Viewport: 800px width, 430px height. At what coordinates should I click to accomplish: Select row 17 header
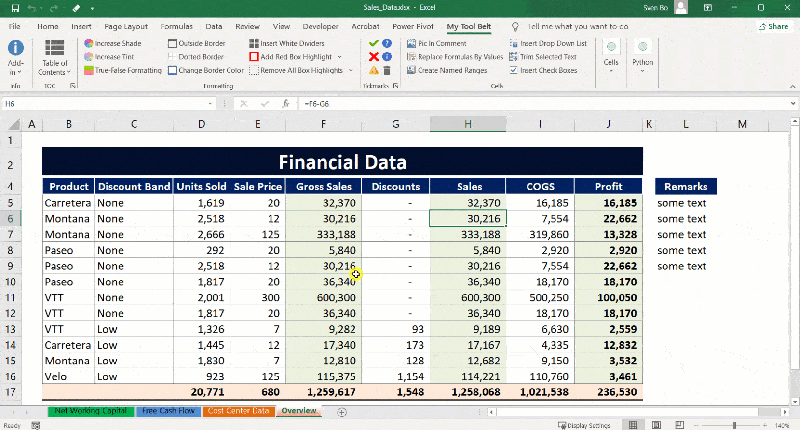pyautogui.click(x=10, y=392)
